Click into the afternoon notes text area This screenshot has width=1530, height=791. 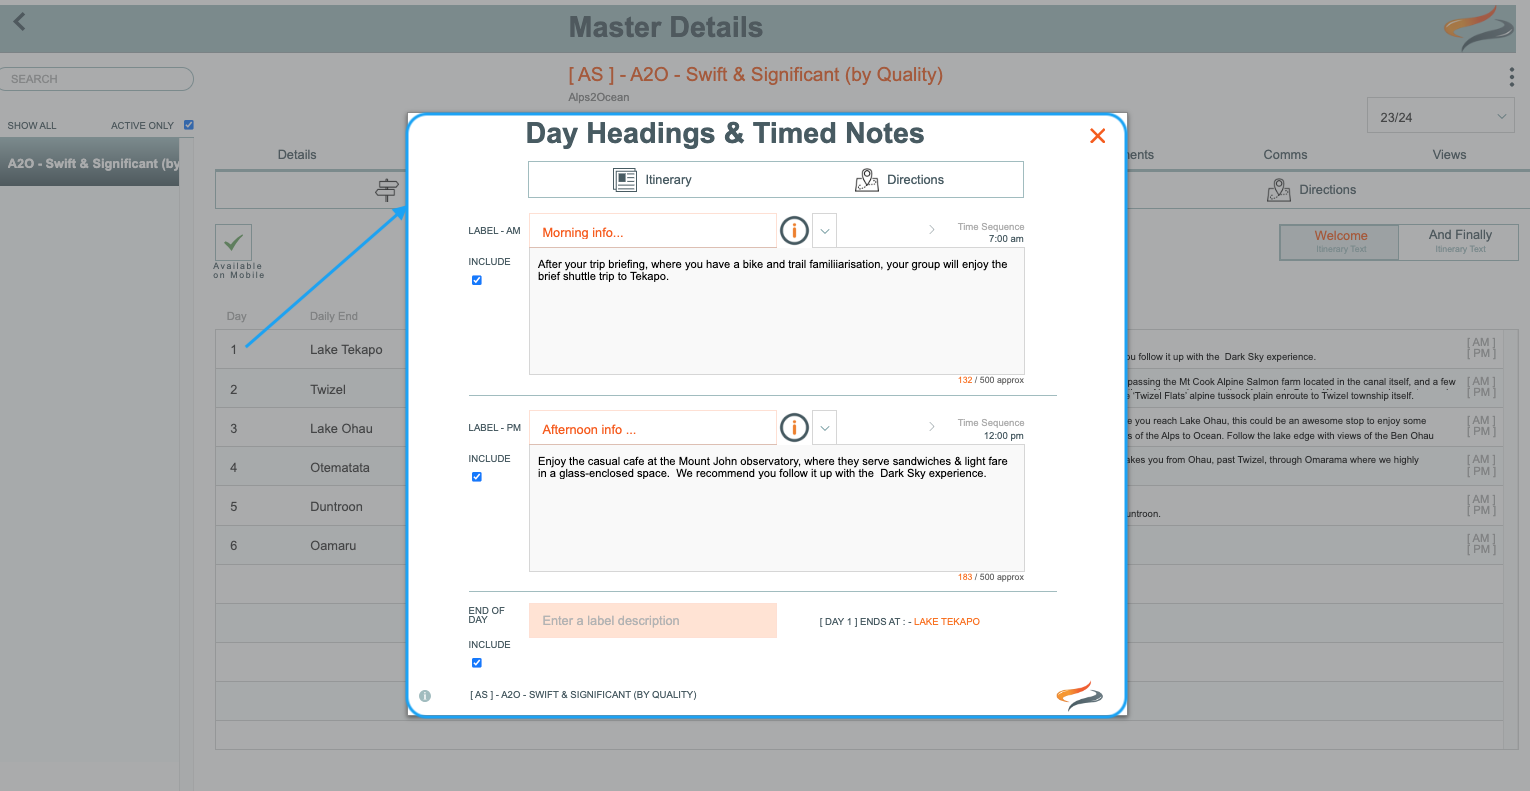tap(777, 508)
